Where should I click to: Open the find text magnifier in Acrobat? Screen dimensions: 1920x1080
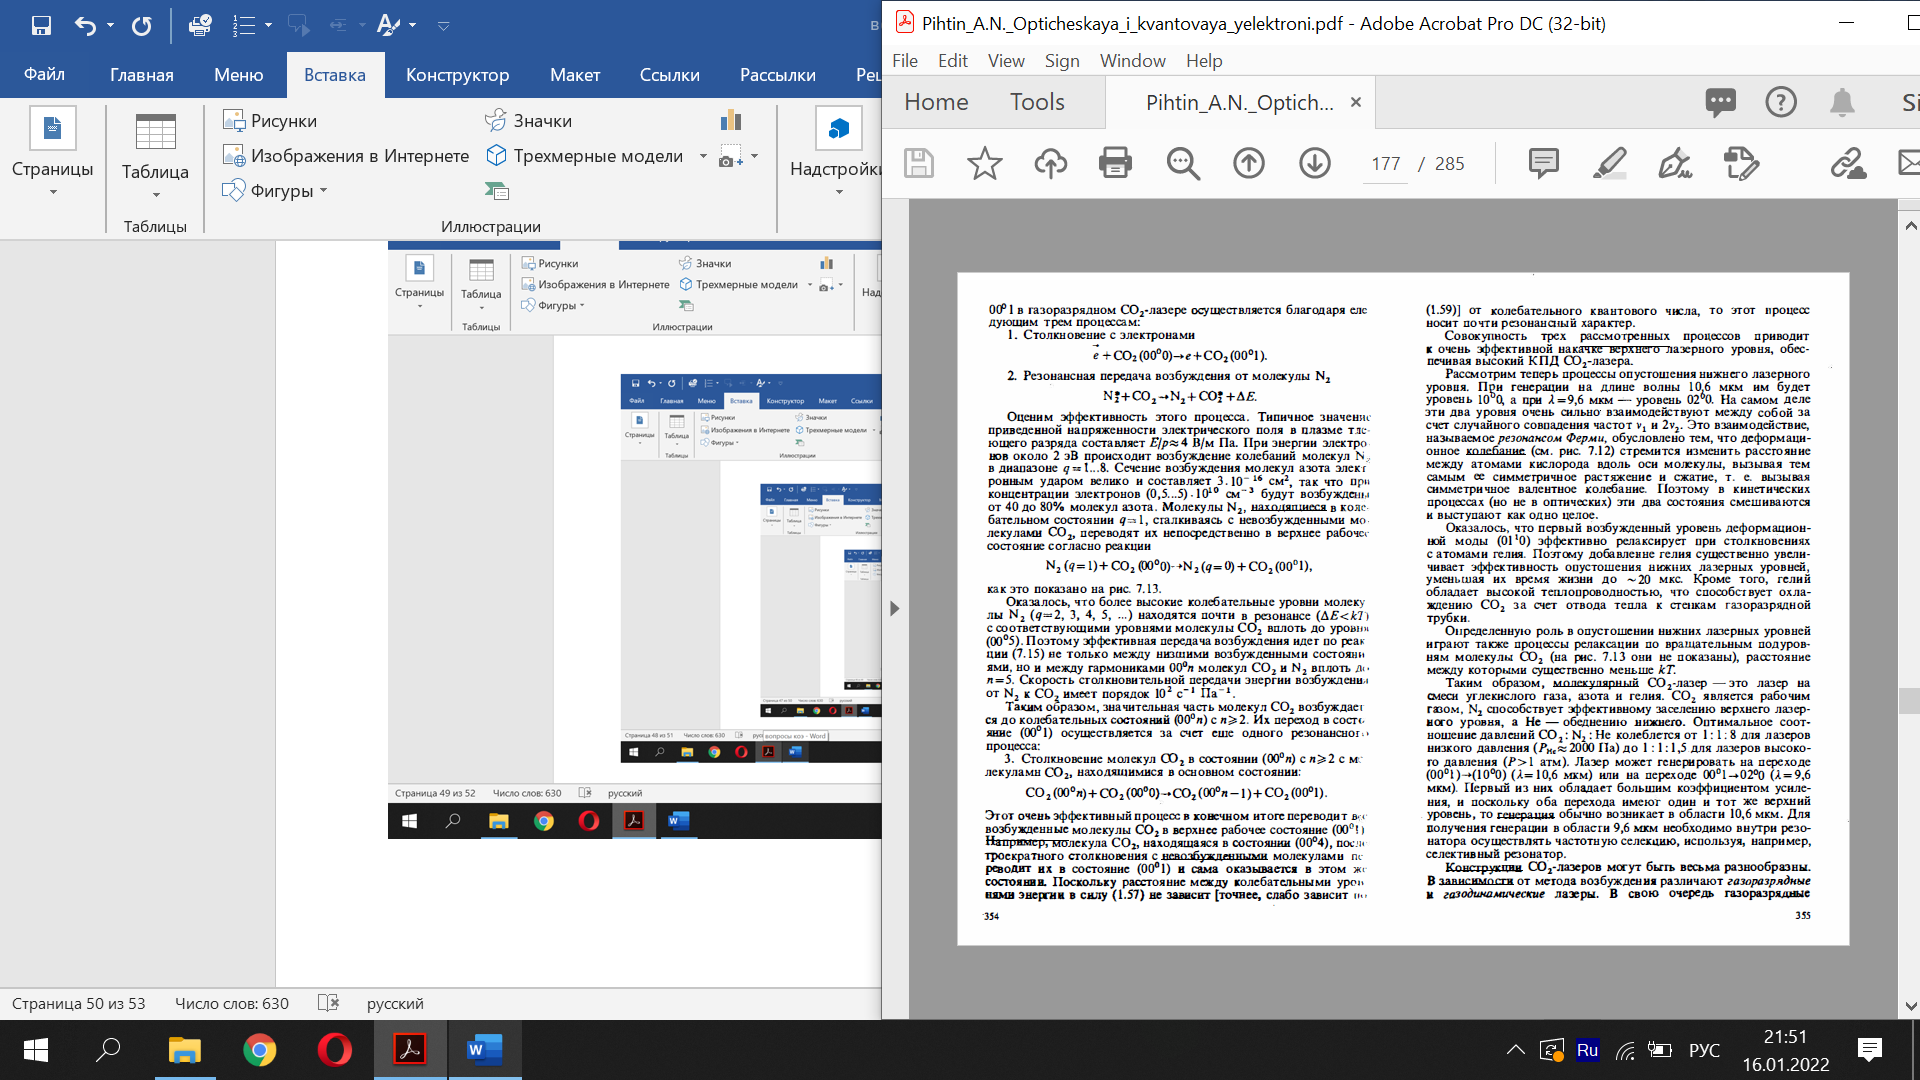pos(1183,163)
